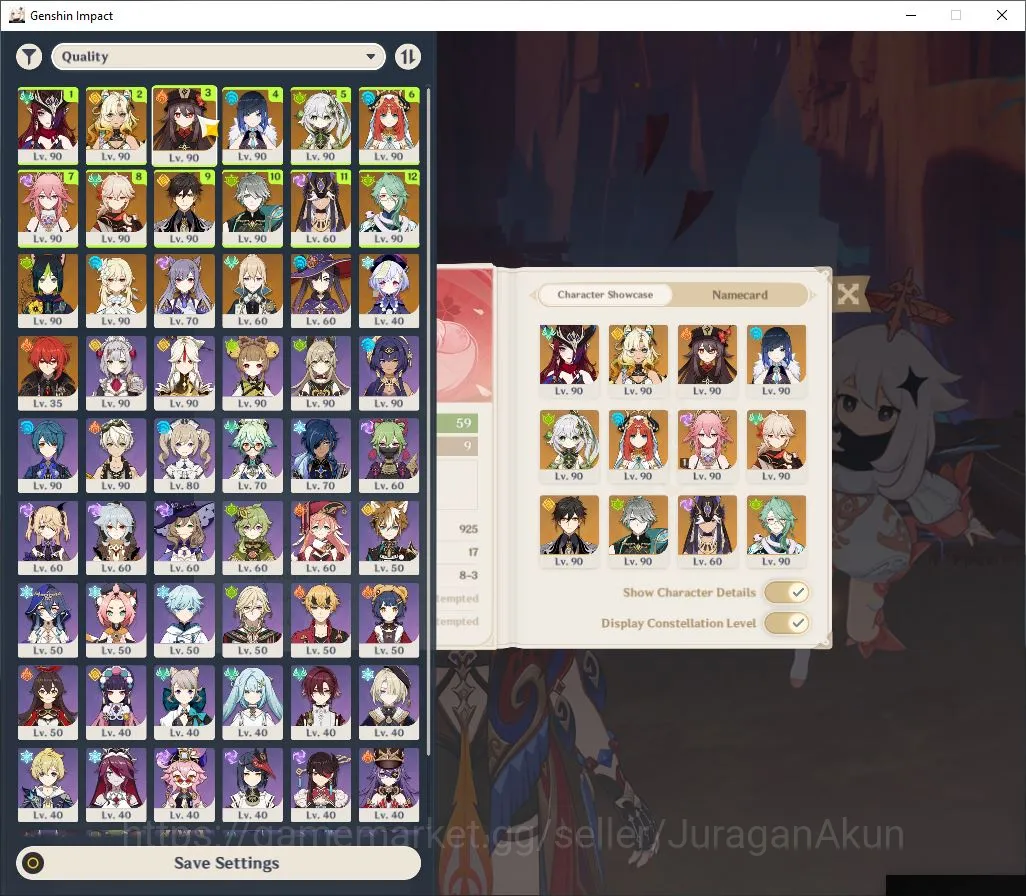
Task: Choose Kaeya at Lv. 70
Action: point(321,456)
